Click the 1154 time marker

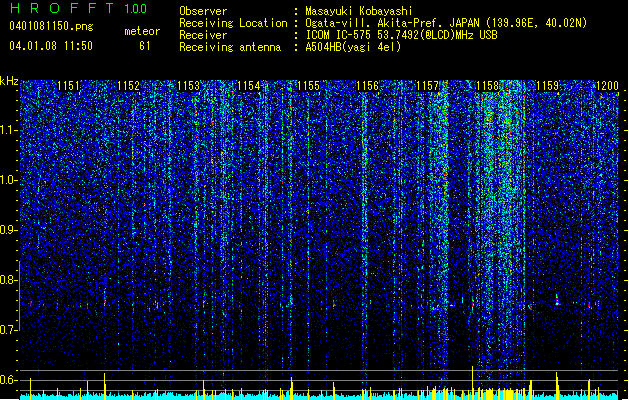pos(248,86)
